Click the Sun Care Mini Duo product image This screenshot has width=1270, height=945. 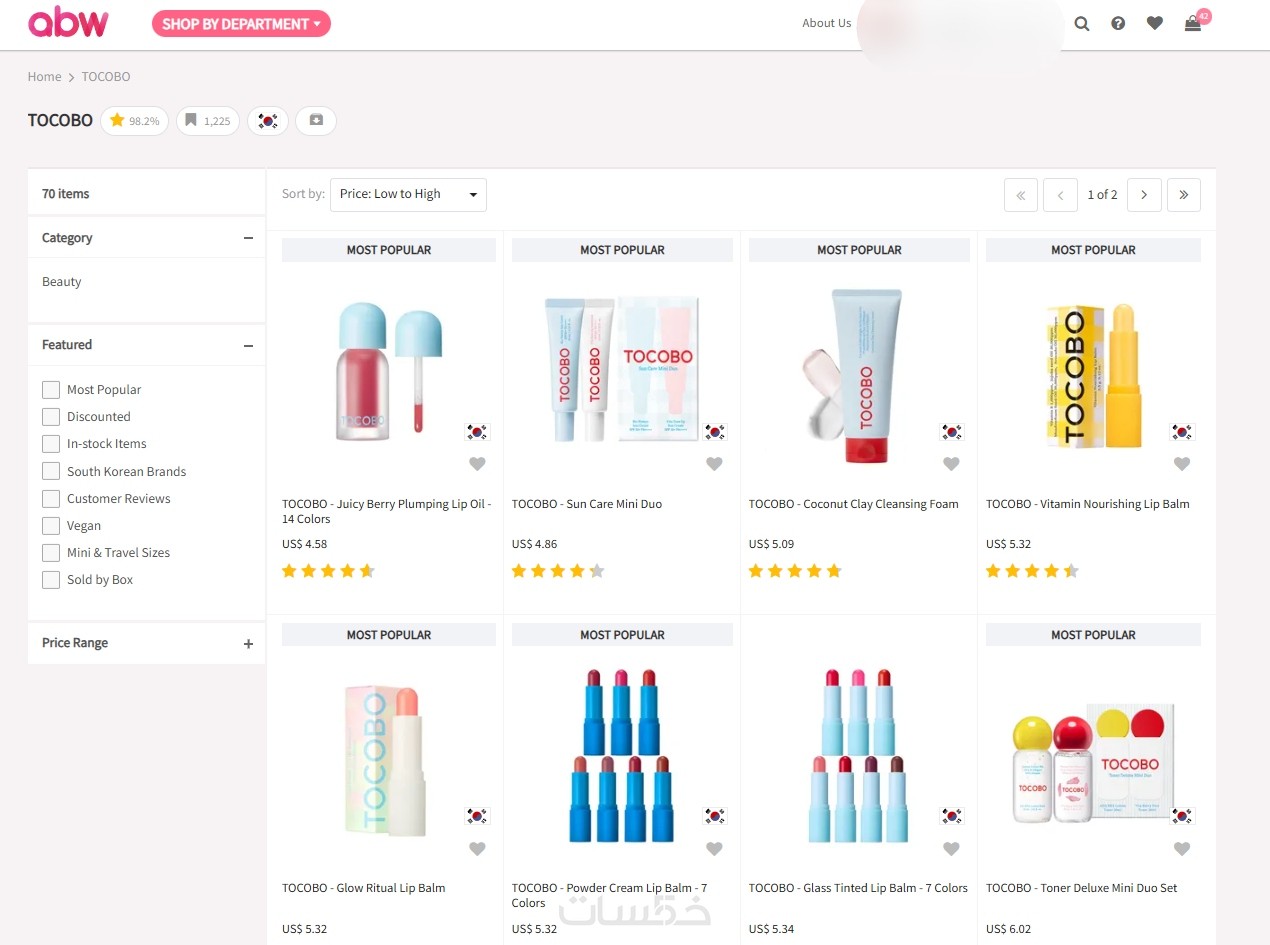click(x=620, y=368)
